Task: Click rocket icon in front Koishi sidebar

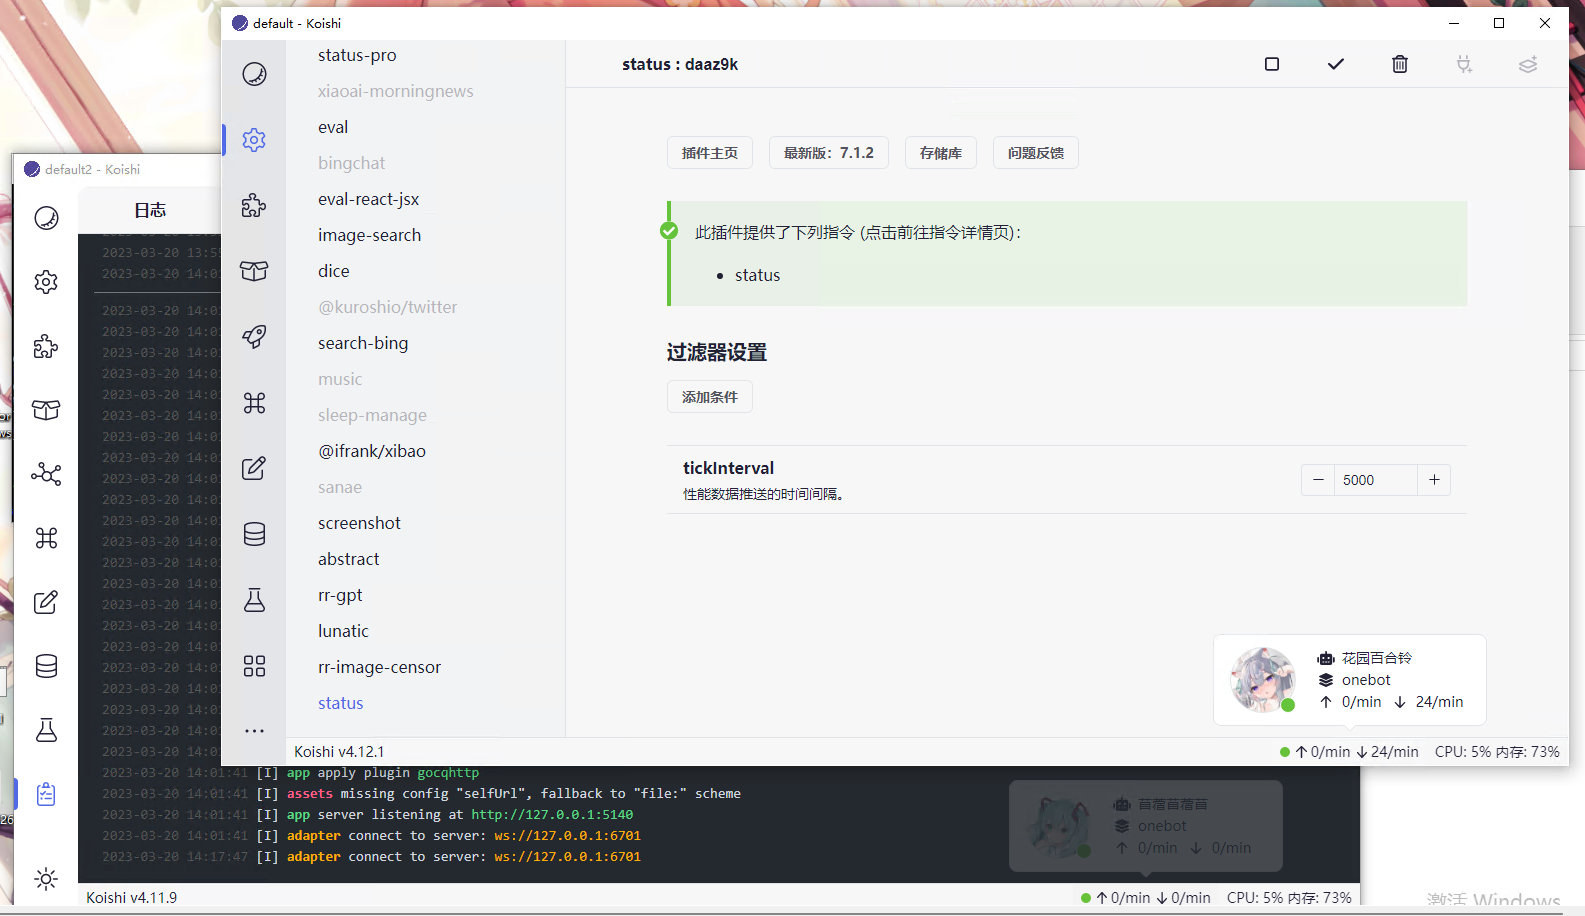Action: tap(254, 337)
